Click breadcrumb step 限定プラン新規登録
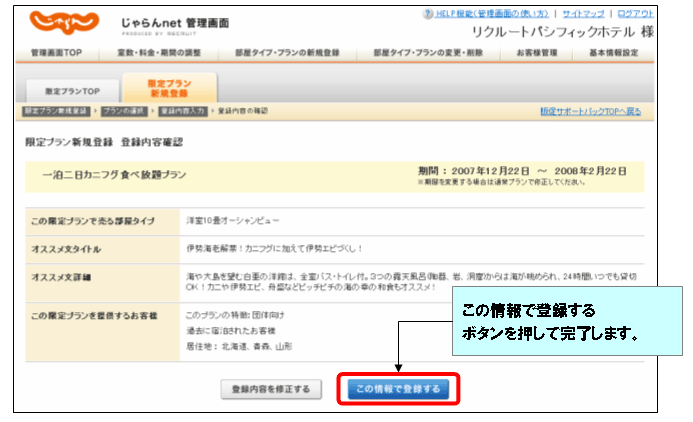Screen dimensions: 693x422 coord(56,111)
